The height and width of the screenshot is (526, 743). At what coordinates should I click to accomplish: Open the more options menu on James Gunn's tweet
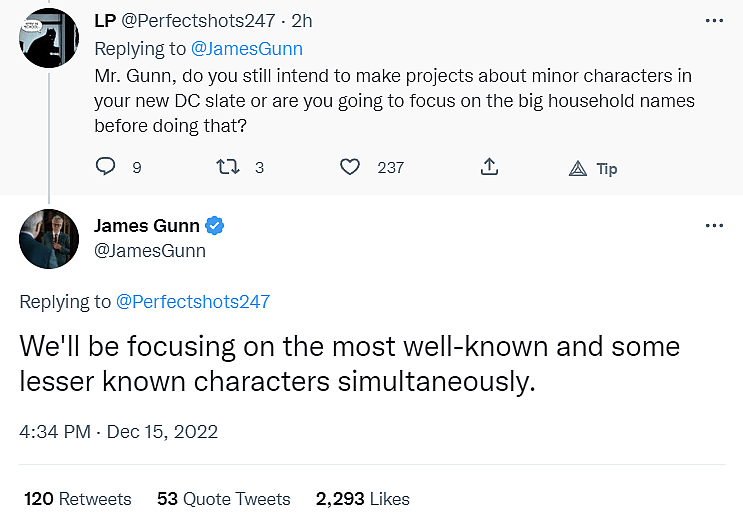point(714,226)
